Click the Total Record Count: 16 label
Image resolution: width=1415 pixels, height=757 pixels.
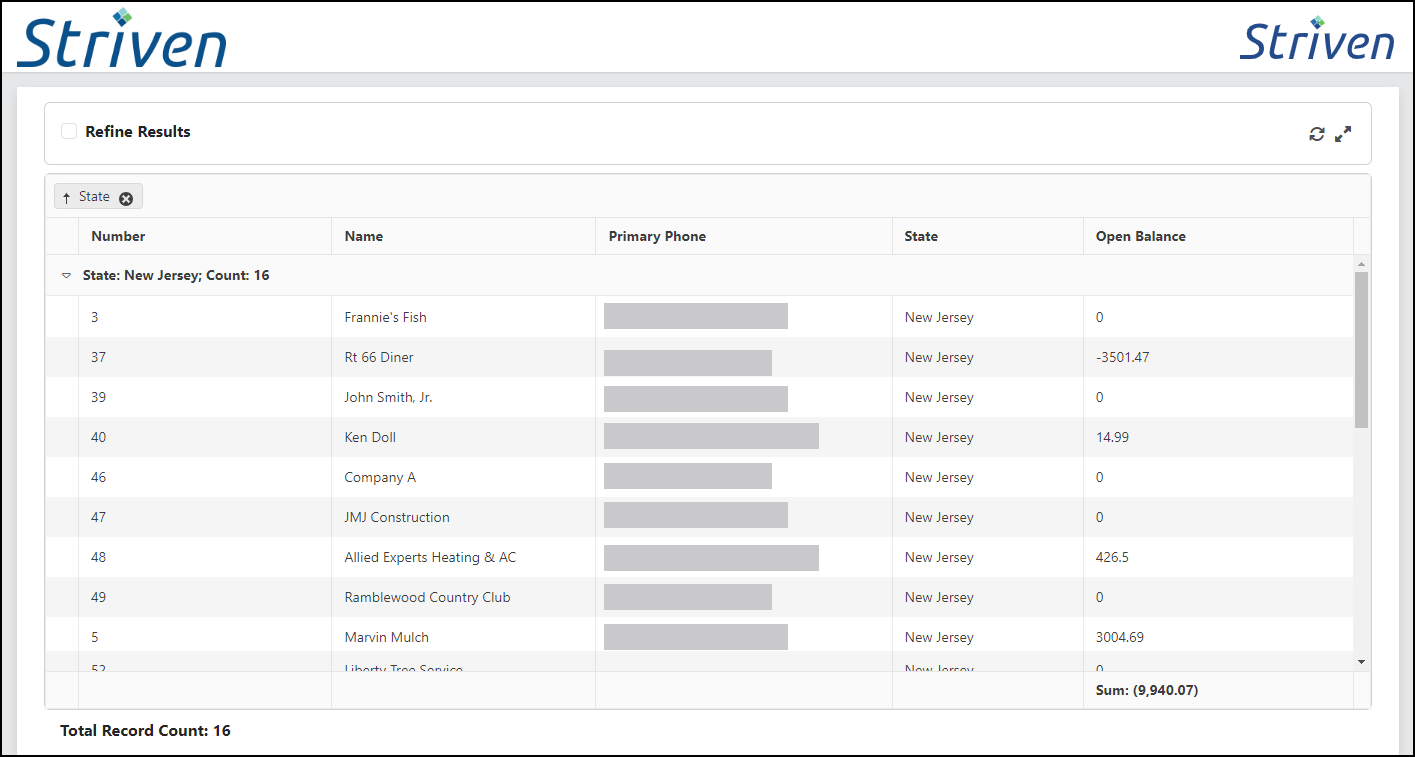click(x=145, y=731)
